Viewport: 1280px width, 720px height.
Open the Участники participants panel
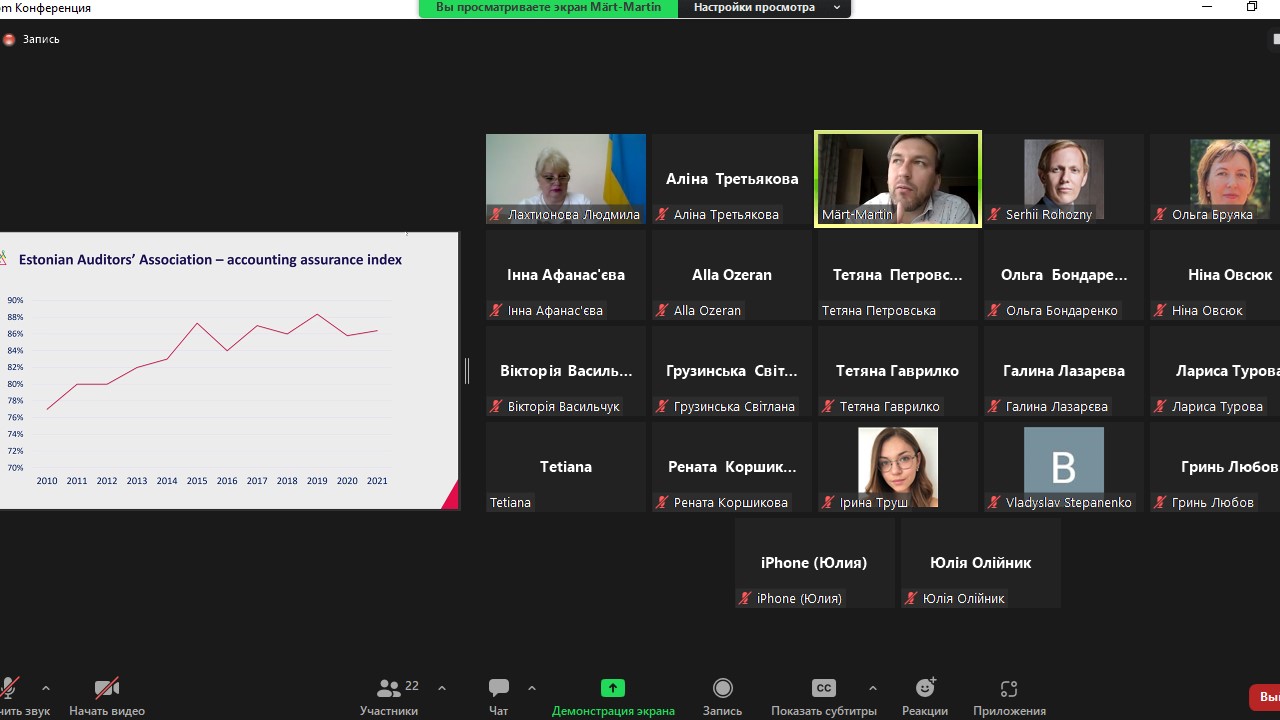(x=389, y=696)
